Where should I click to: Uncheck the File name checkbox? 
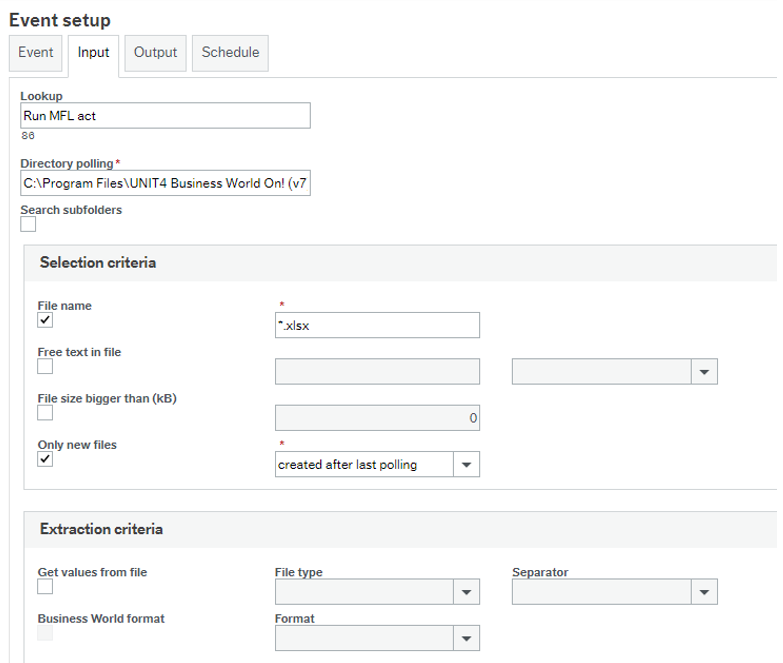point(45,320)
